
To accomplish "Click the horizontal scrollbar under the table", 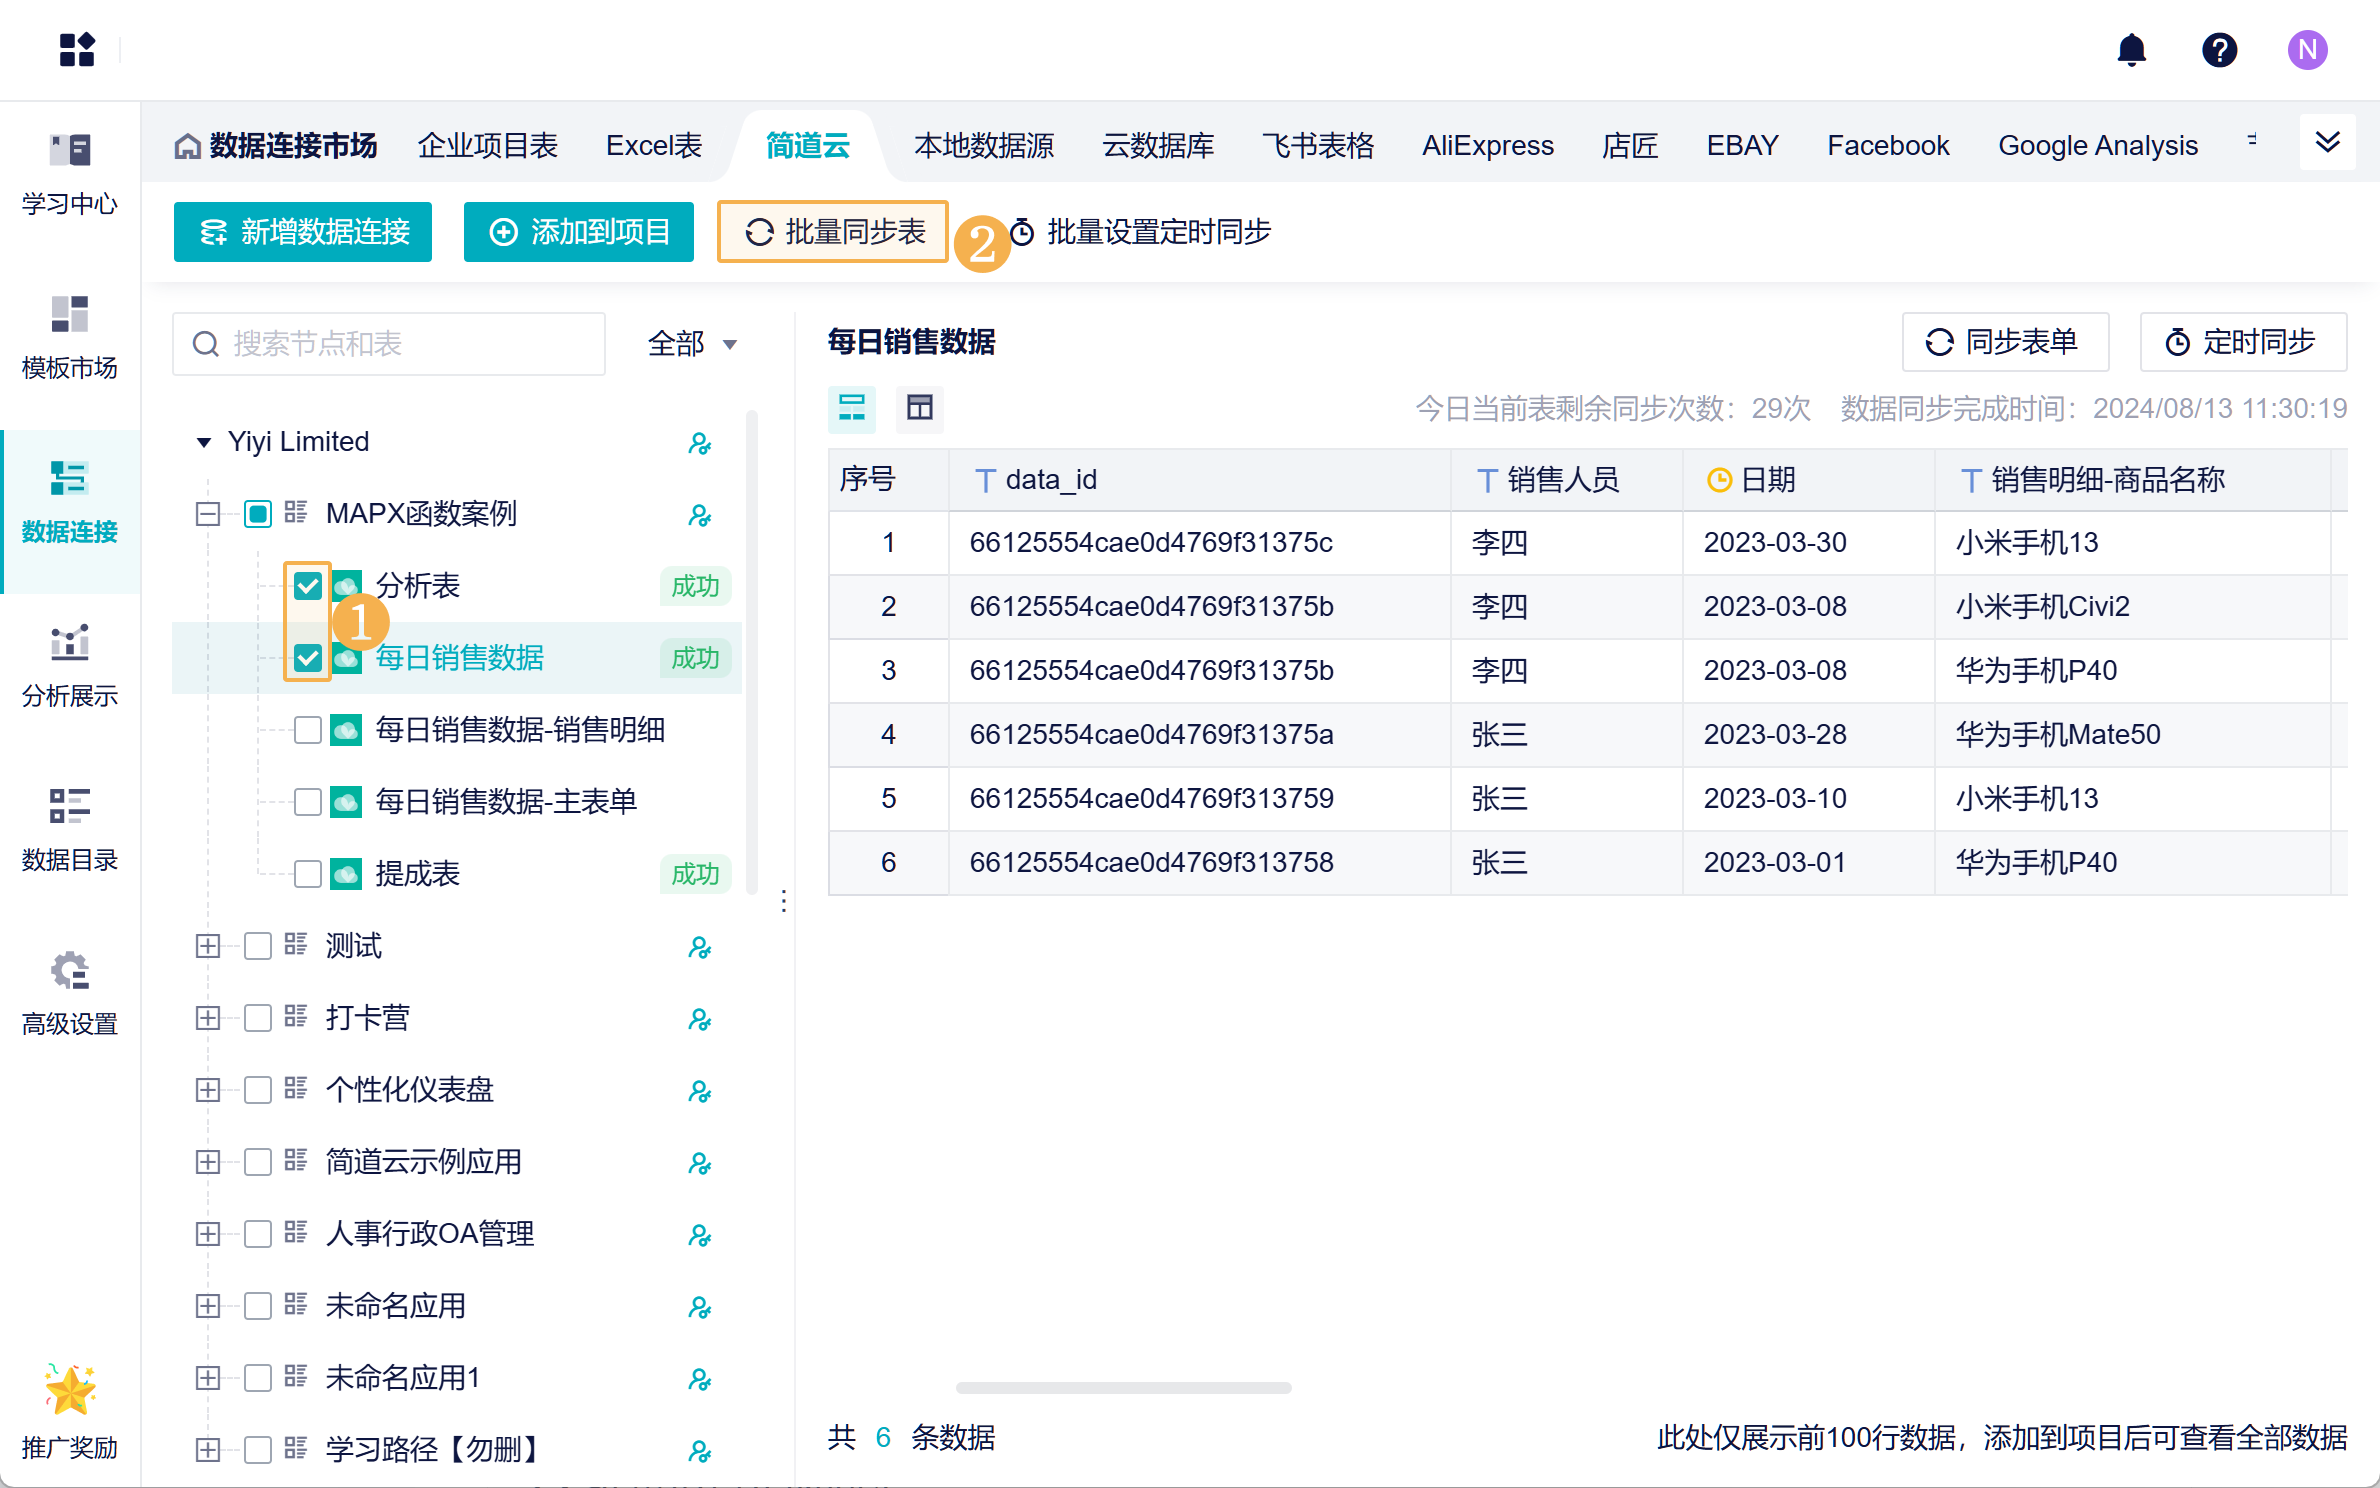I will point(1123,1388).
